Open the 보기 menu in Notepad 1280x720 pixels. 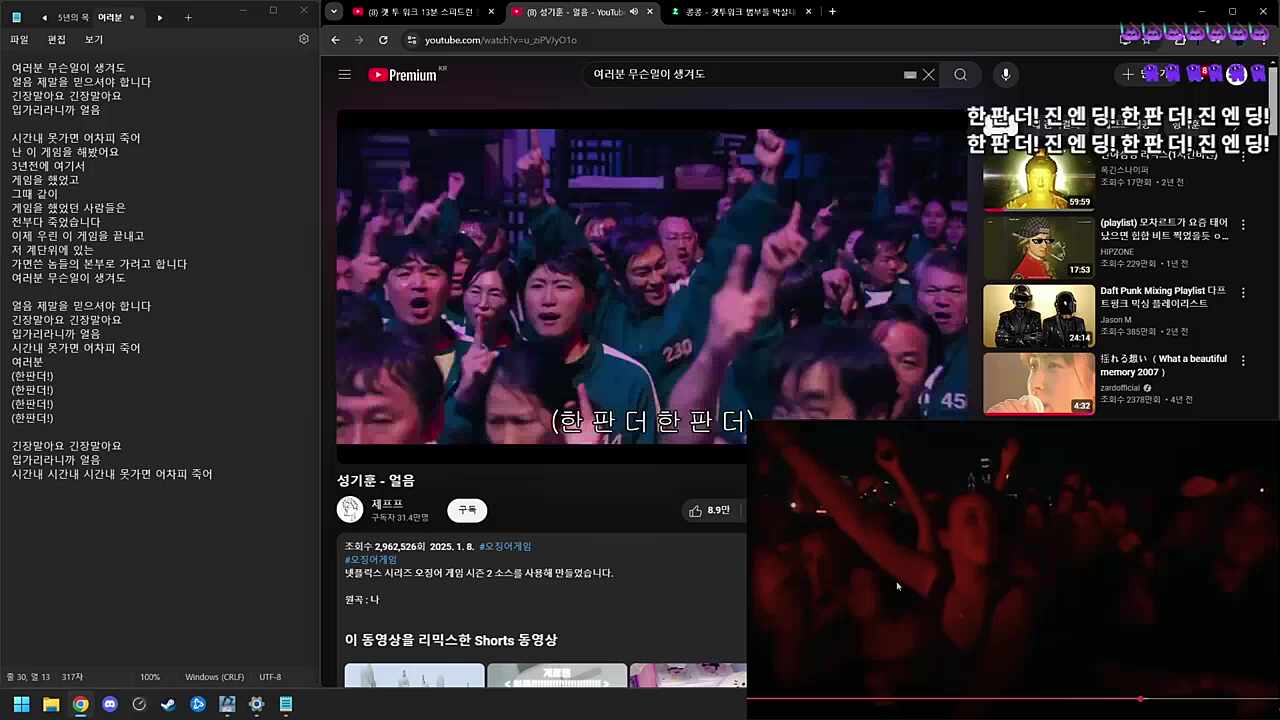pyautogui.click(x=93, y=39)
